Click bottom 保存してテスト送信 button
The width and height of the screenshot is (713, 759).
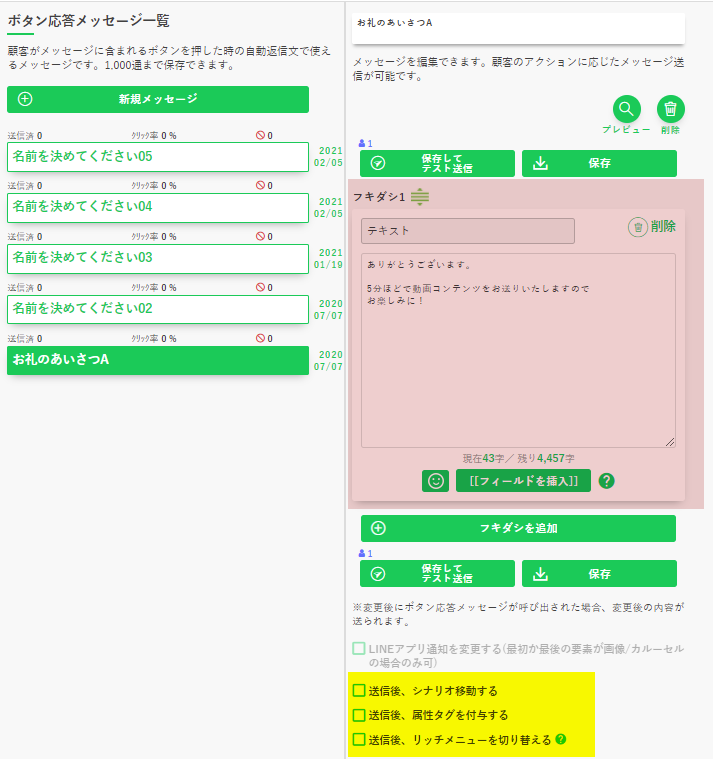[437, 573]
